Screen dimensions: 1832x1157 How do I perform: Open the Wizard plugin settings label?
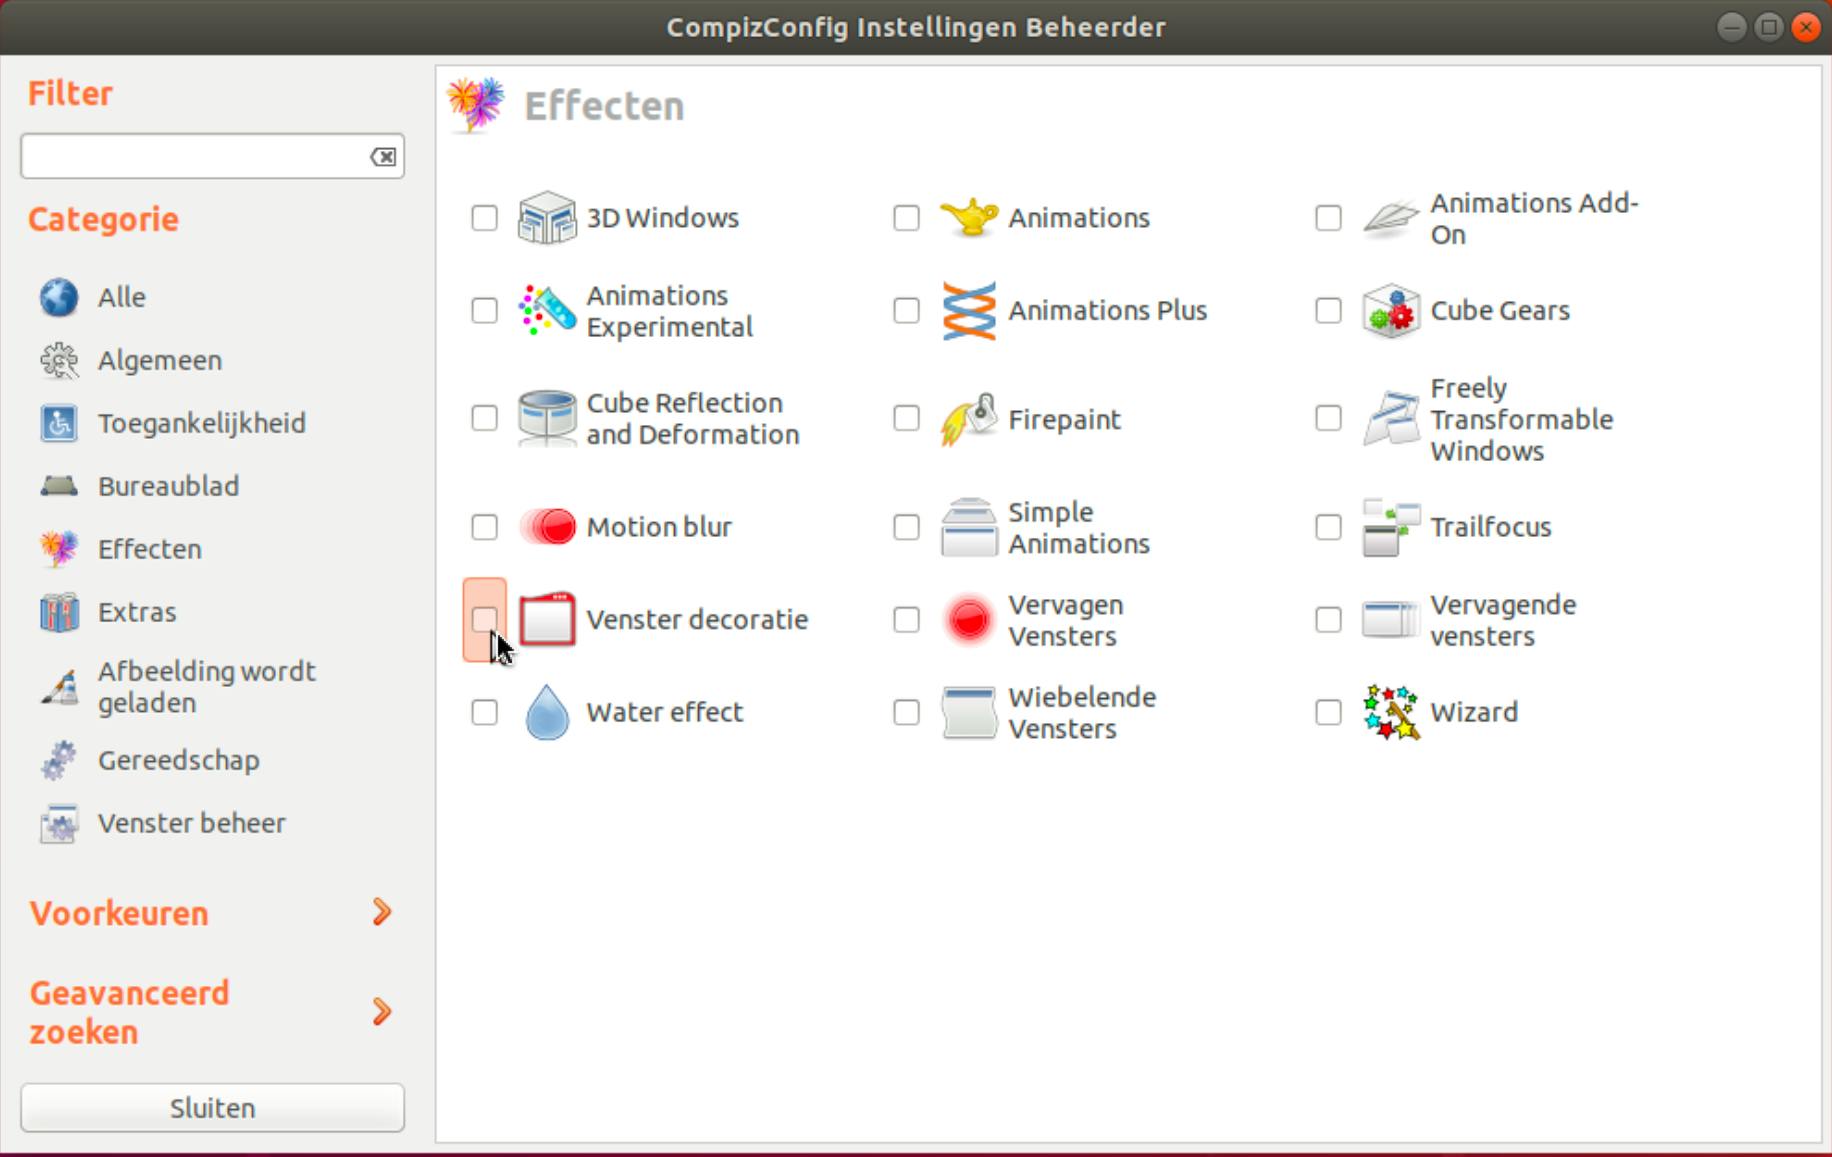(1474, 712)
